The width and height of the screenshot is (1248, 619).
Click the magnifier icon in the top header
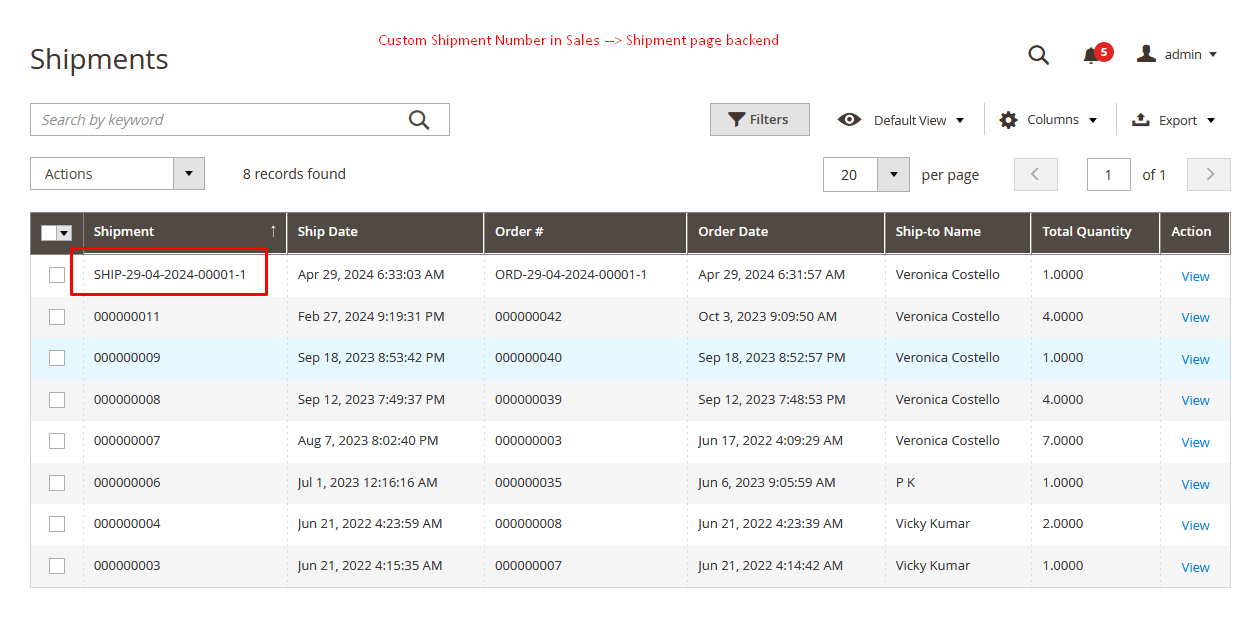point(1038,55)
